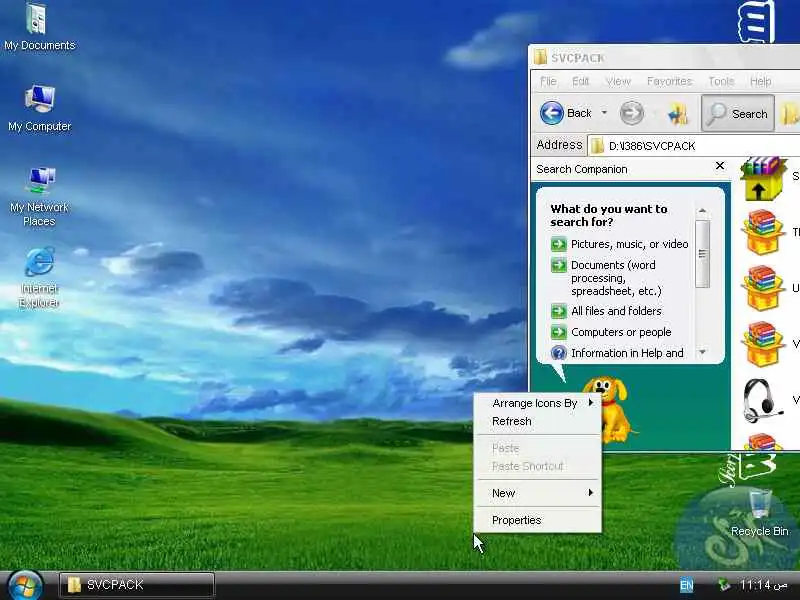Screen dimensions: 800x600
Task: Click Search Companion scroll up arrow
Action: point(703,211)
